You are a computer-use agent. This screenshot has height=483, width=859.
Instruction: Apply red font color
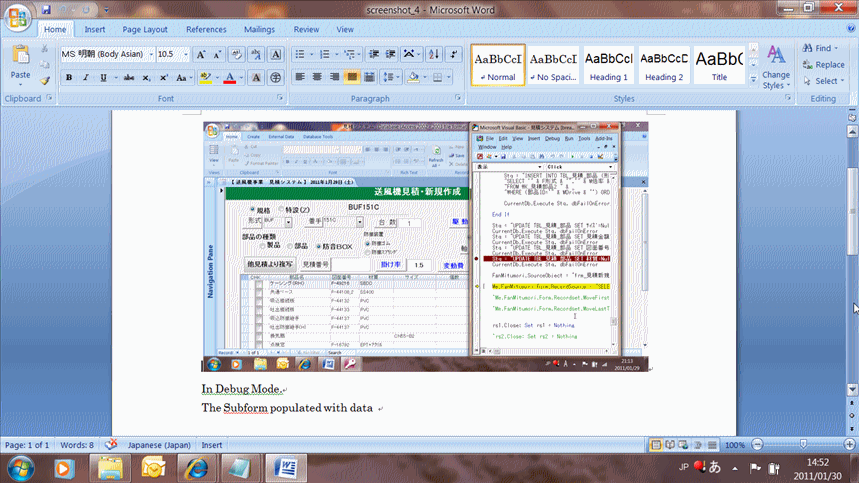click(x=230, y=78)
